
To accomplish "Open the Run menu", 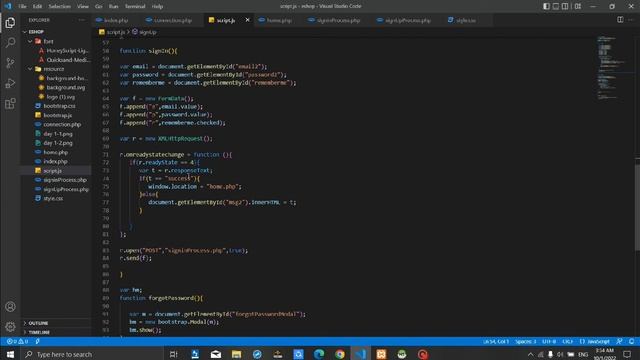I will point(113,6).
